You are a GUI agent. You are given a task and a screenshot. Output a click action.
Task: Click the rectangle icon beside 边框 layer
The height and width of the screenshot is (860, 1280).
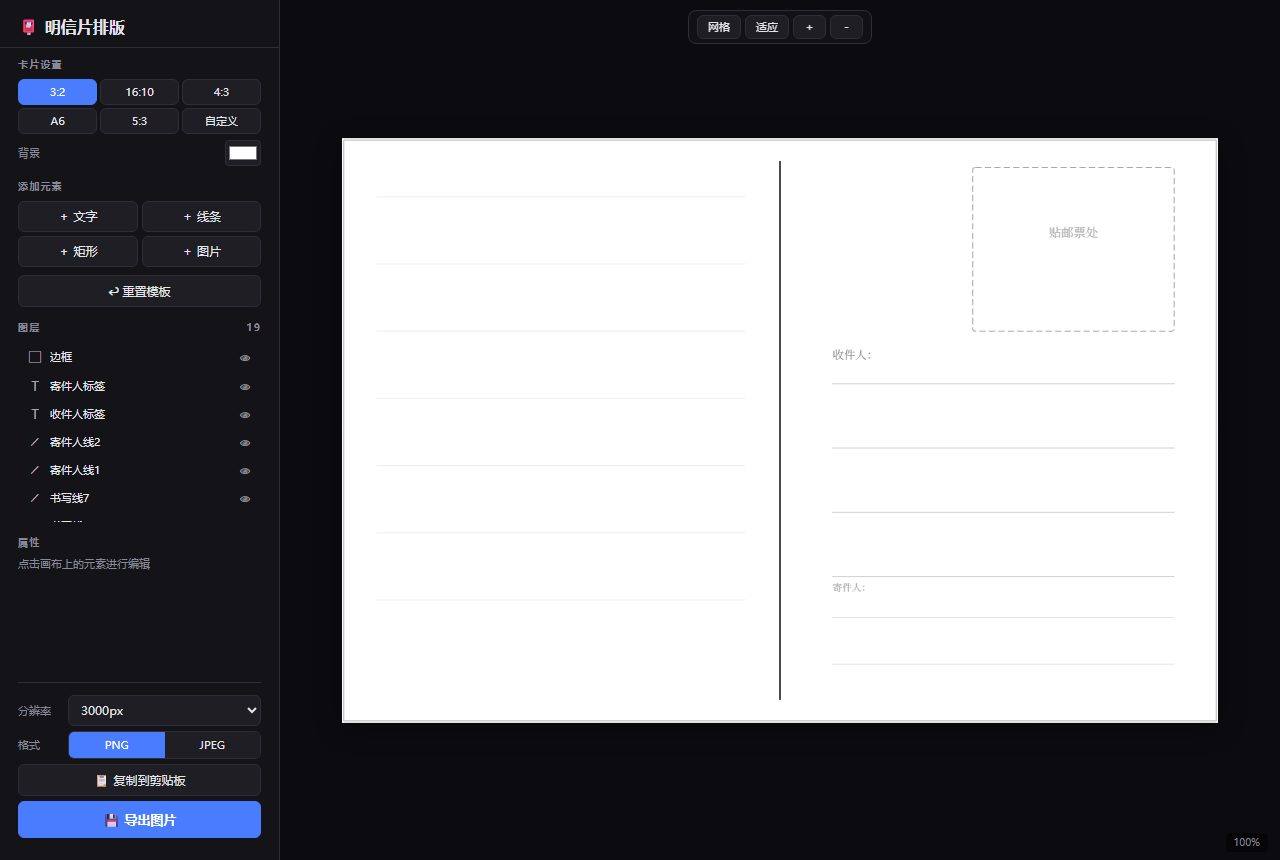35,357
